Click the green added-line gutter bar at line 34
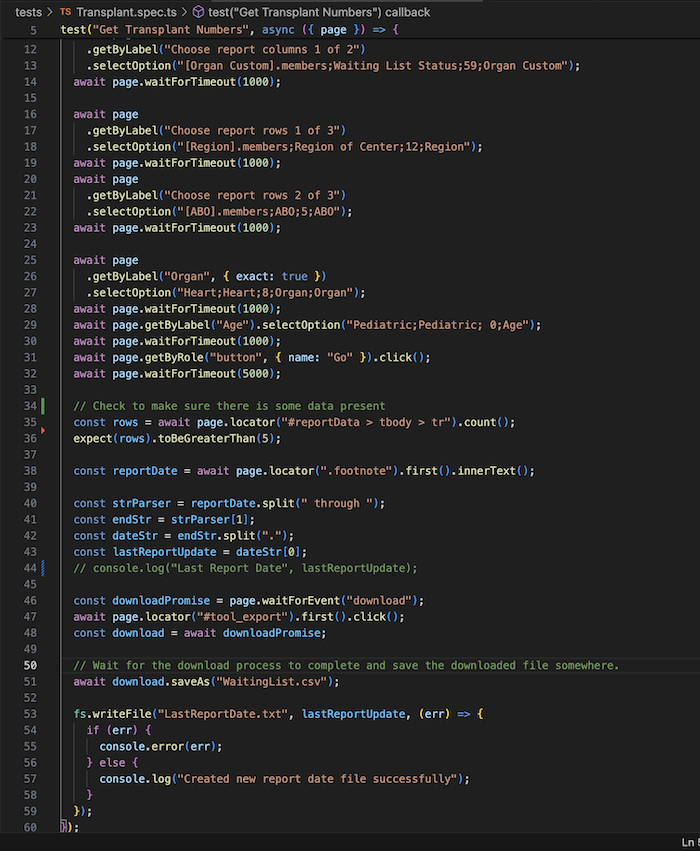The width and height of the screenshot is (700, 851). pos(43,406)
